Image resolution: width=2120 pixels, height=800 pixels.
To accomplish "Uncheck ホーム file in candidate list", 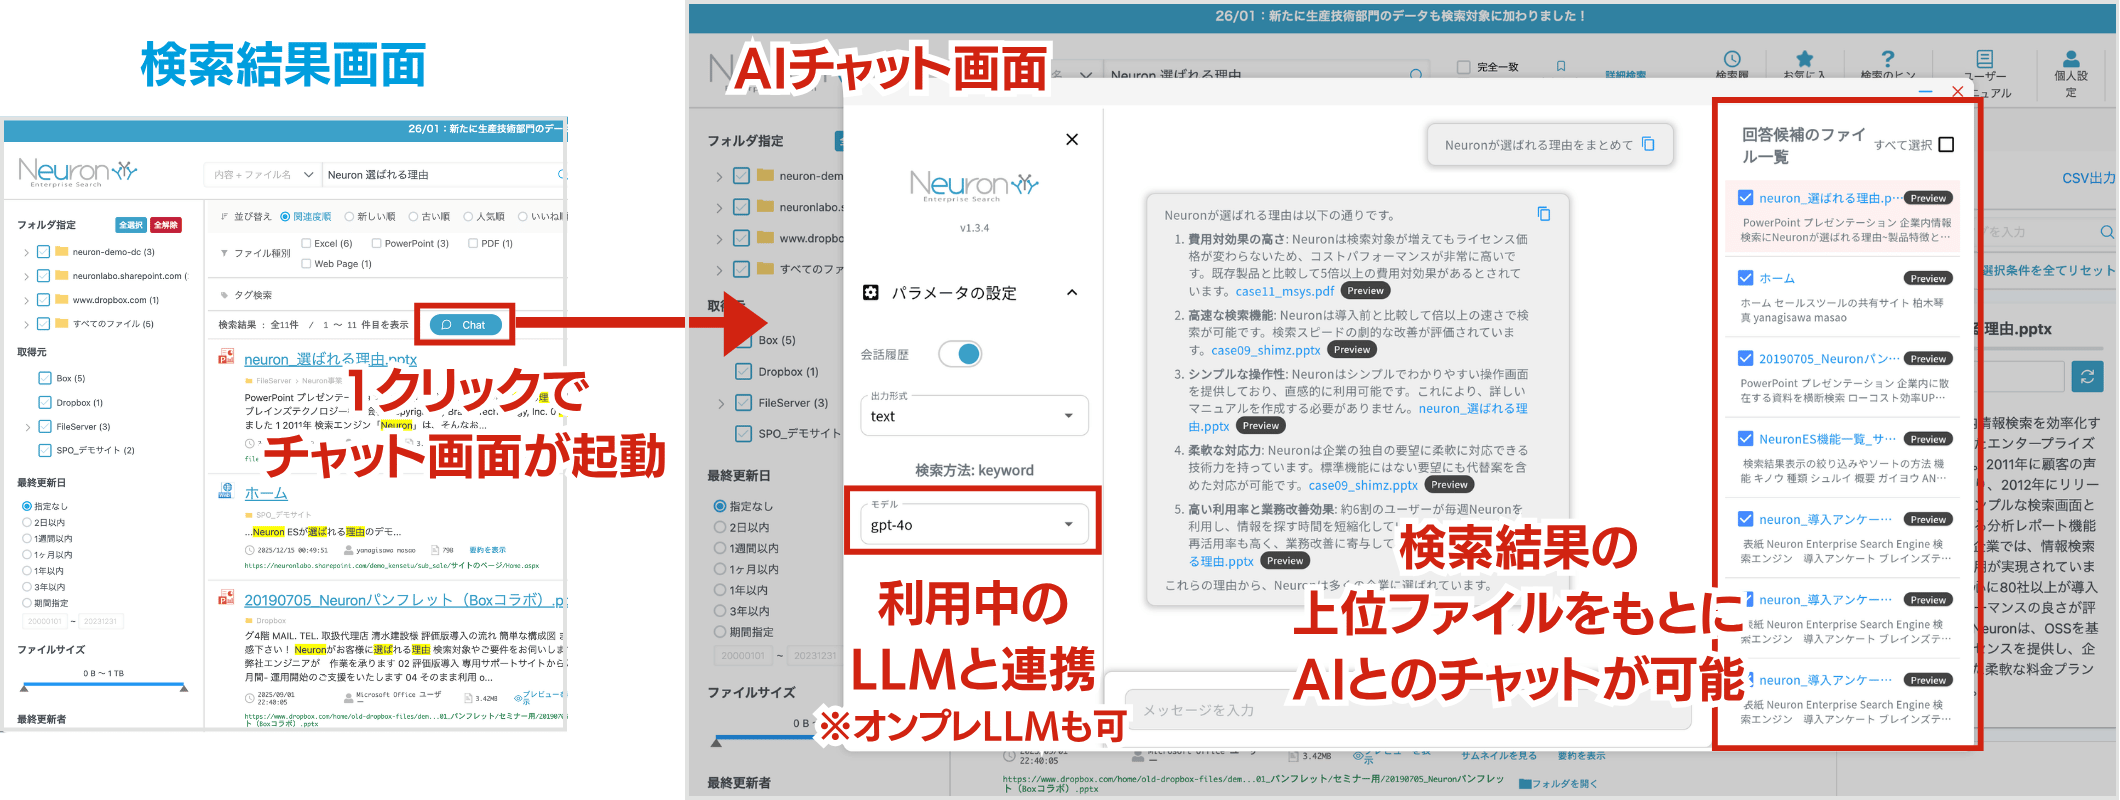I will (x=1745, y=278).
